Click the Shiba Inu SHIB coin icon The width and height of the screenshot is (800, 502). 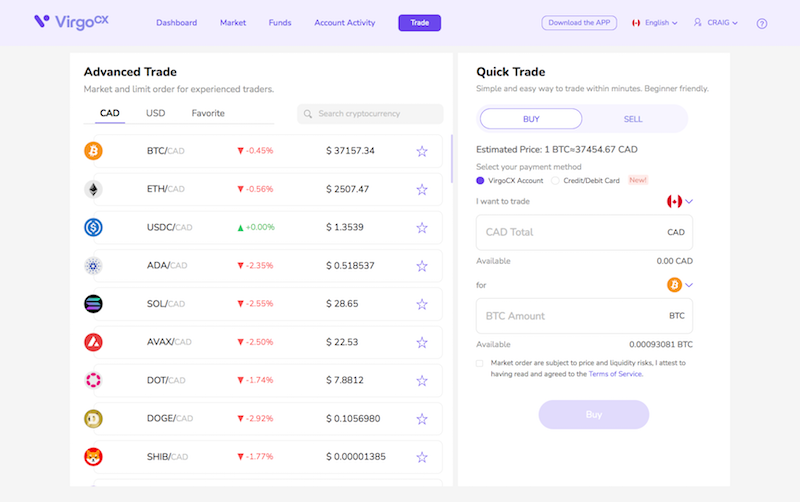[x=93, y=457]
